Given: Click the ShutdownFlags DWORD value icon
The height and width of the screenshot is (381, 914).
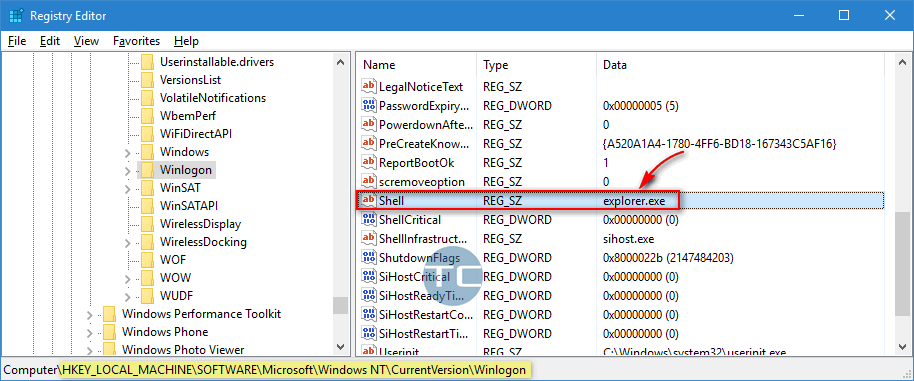Looking at the screenshot, I should click(368, 257).
